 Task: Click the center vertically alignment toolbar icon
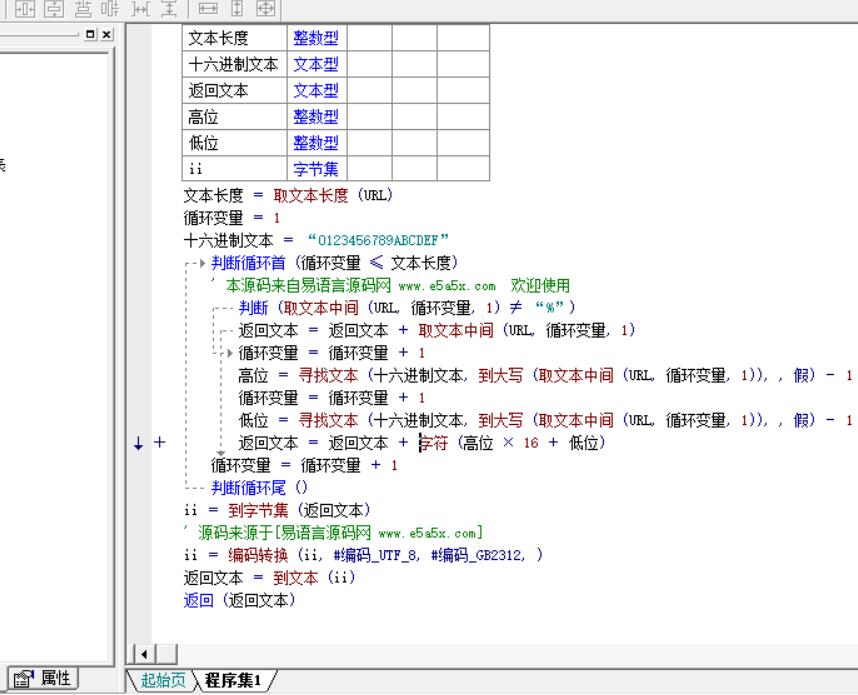point(54,9)
